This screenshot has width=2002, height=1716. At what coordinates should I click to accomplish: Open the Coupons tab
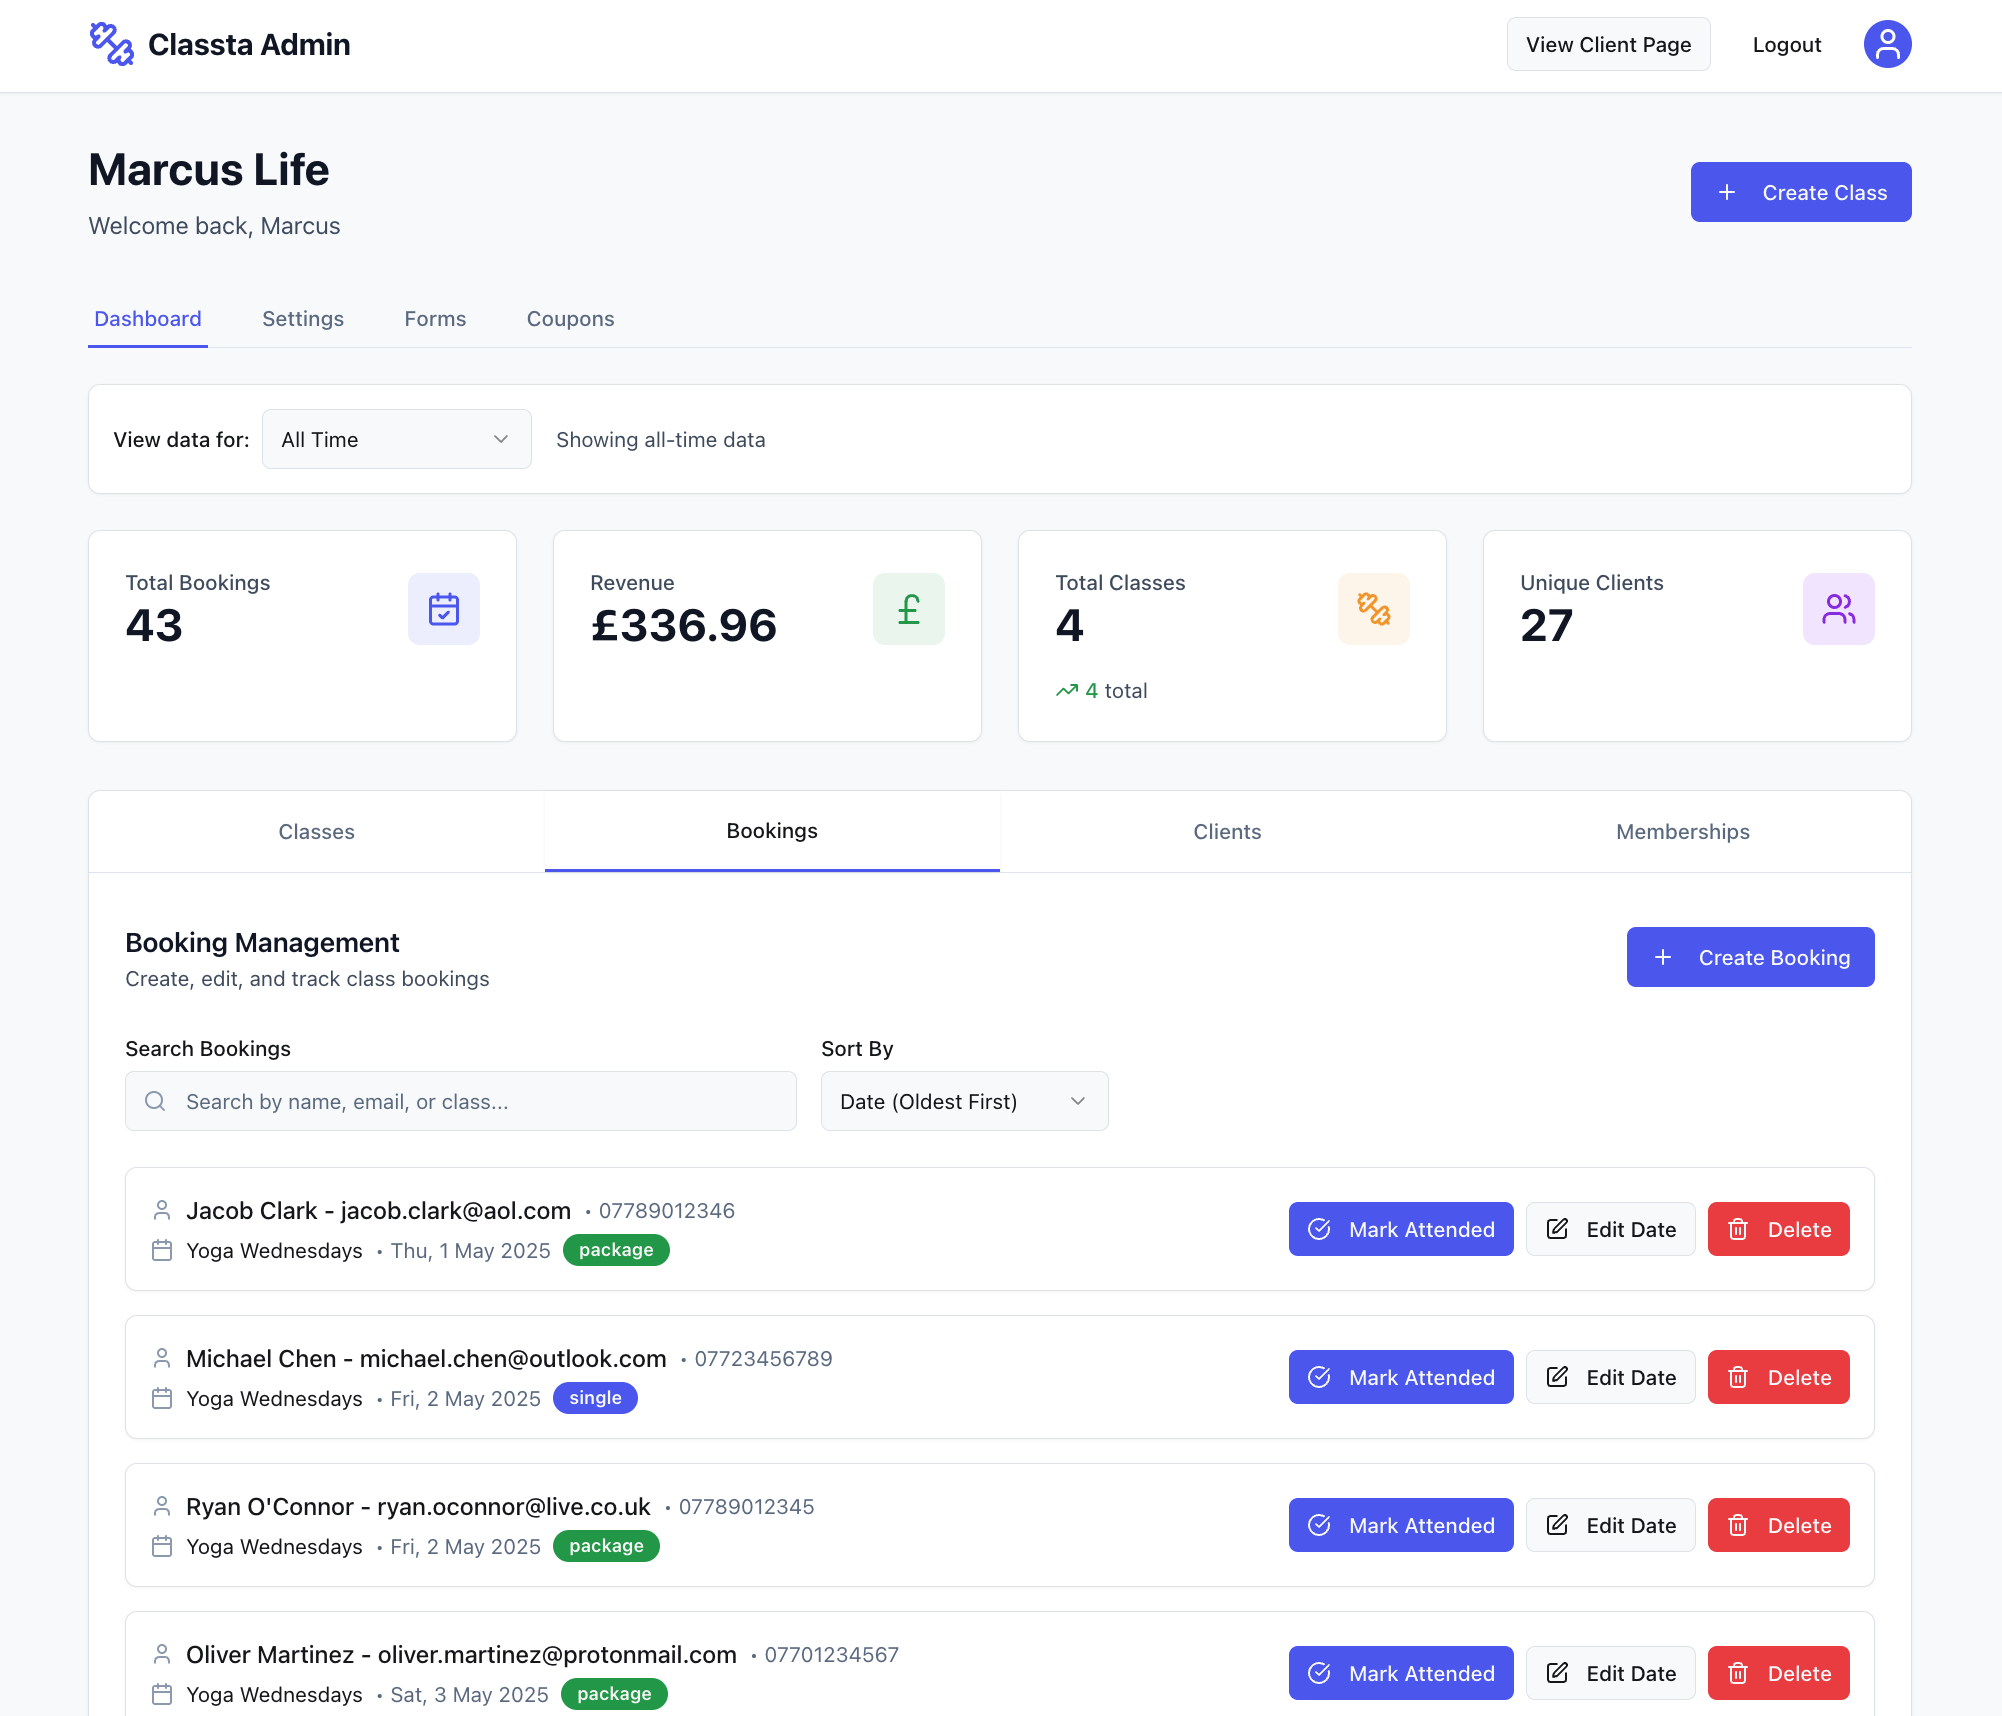[x=570, y=318]
